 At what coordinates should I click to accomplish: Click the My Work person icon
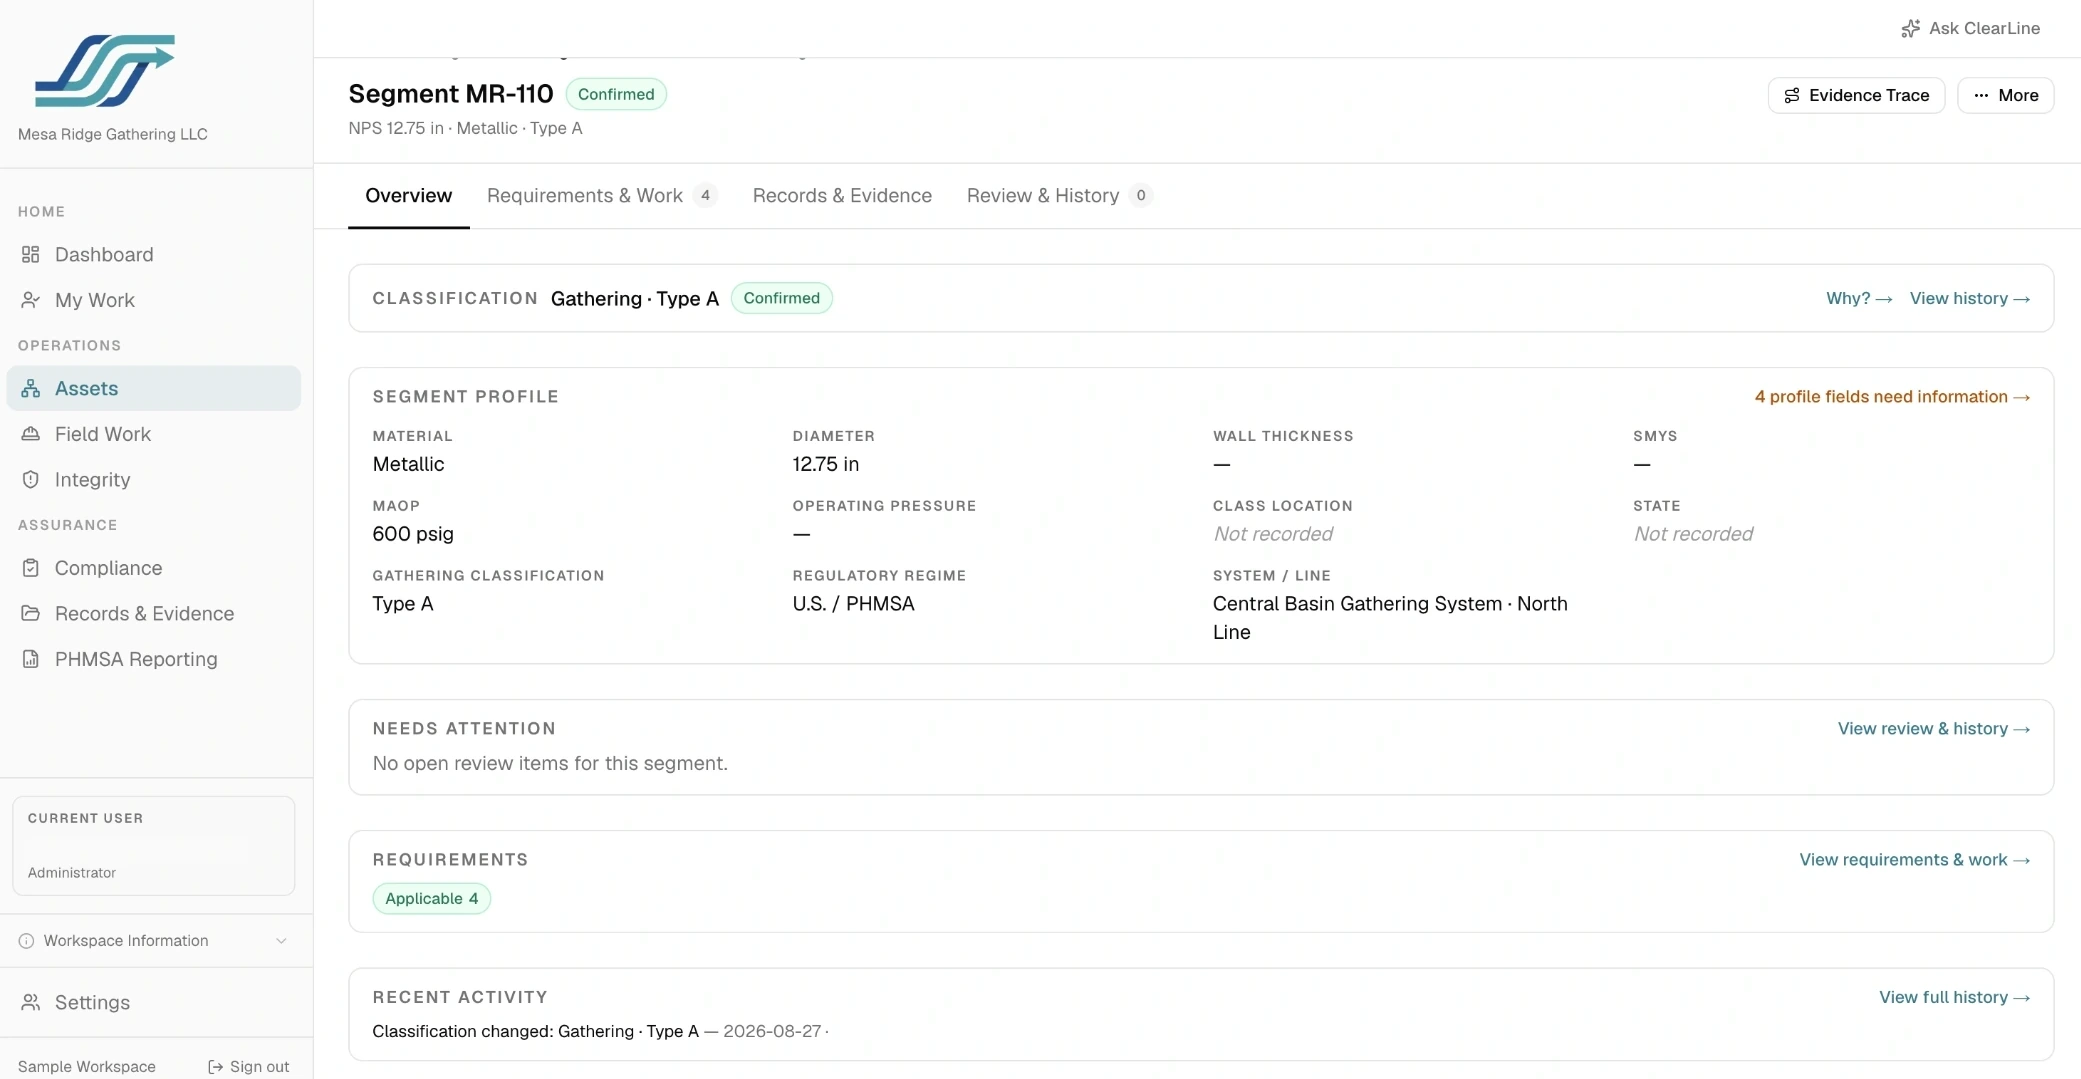tap(31, 300)
